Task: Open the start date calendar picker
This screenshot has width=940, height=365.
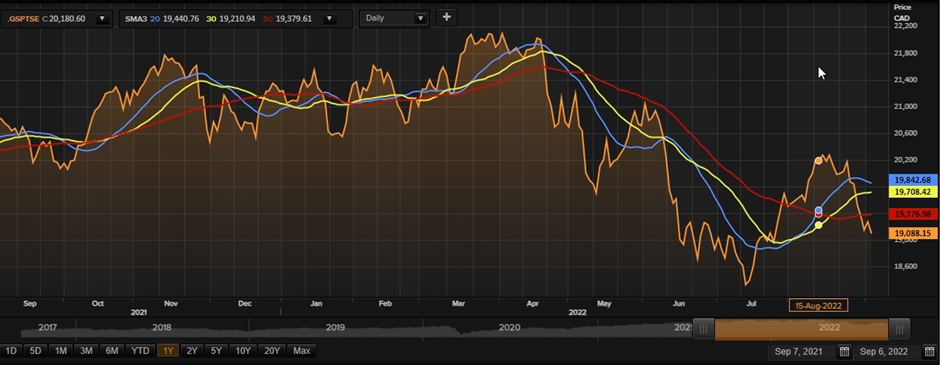Action: [x=844, y=351]
